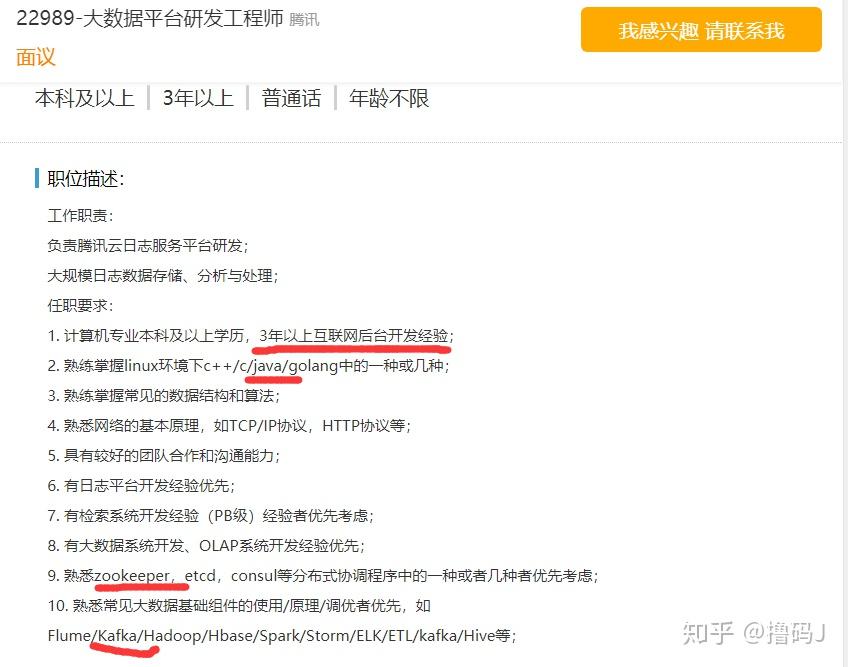This screenshot has width=848, height=667.
Task: Click the 腾讯 company name link
Action: pyautogui.click(x=304, y=20)
